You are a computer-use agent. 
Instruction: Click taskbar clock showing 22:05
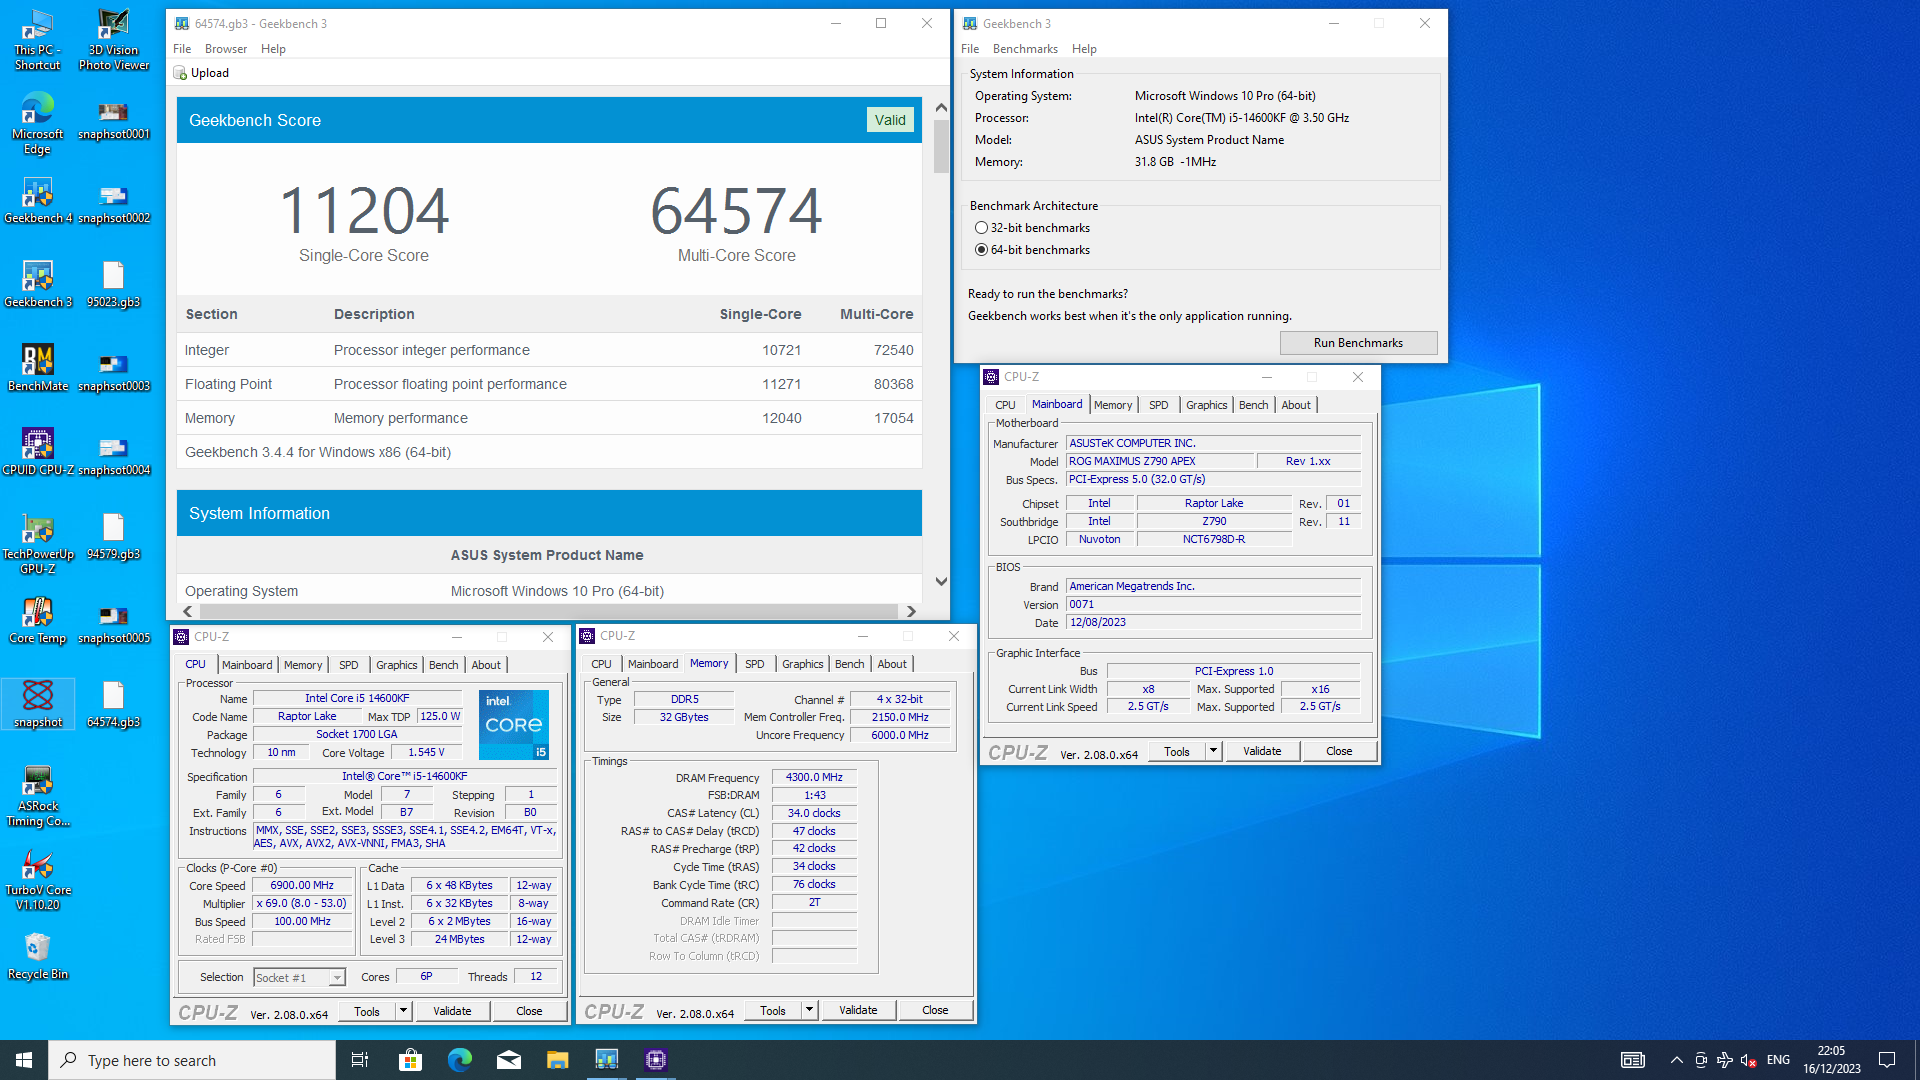[x=1831, y=1060]
